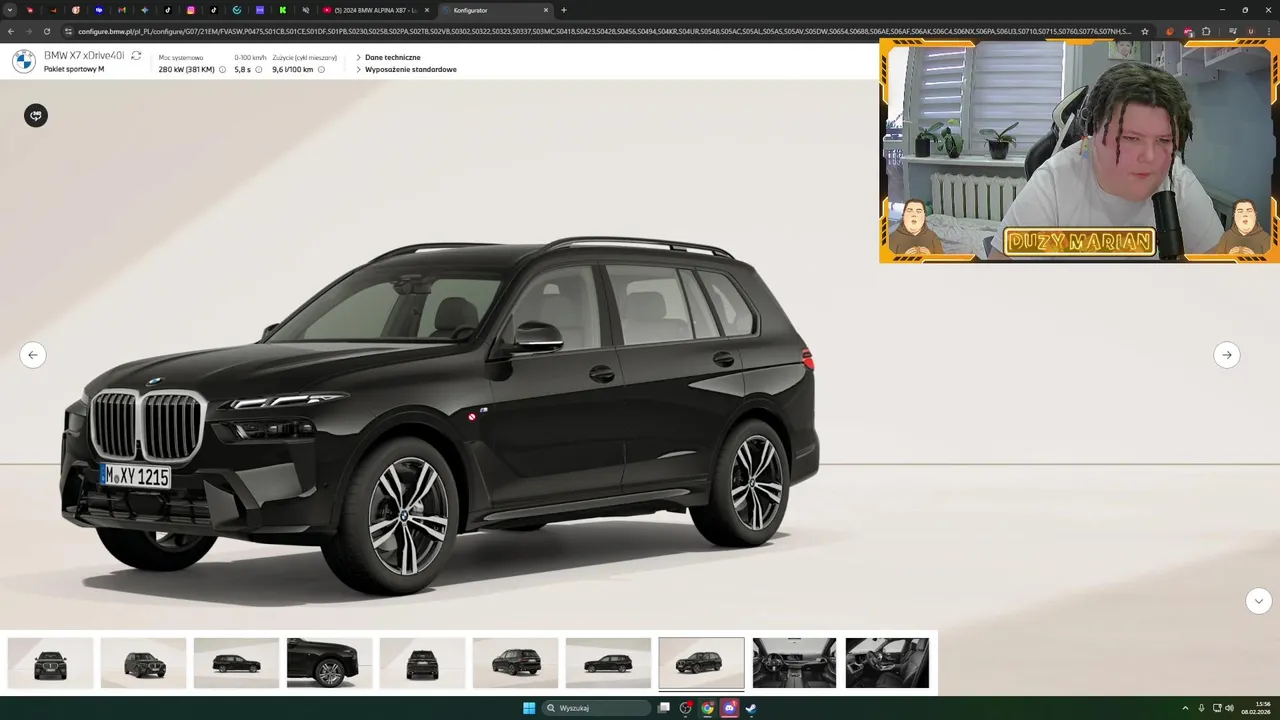Show previous car view with left arrow
Screen dimensions: 1280x720
[33, 355]
